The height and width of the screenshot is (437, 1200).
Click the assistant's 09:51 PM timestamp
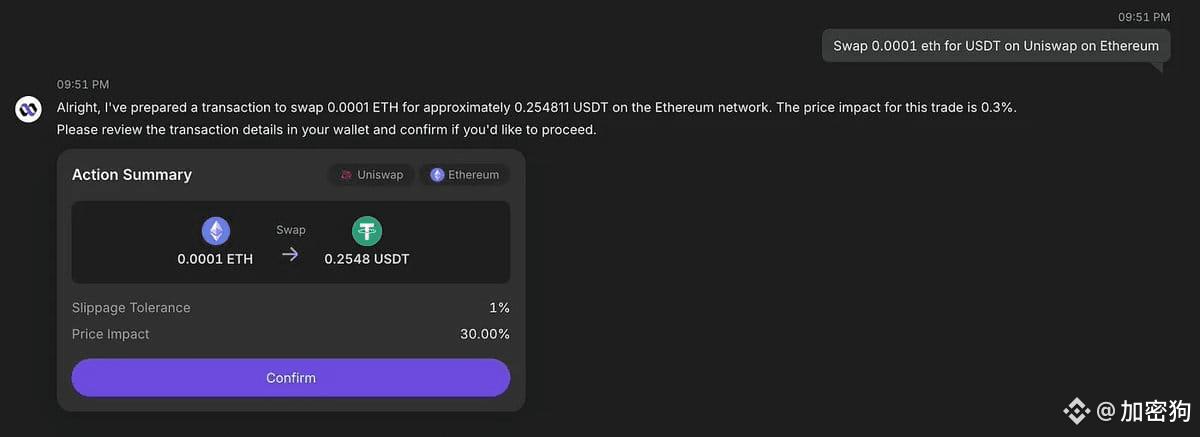click(83, 84)
